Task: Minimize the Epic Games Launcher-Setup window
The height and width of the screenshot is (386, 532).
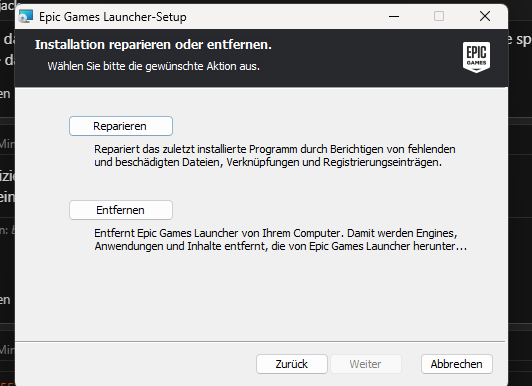Action: pos(394,16)
